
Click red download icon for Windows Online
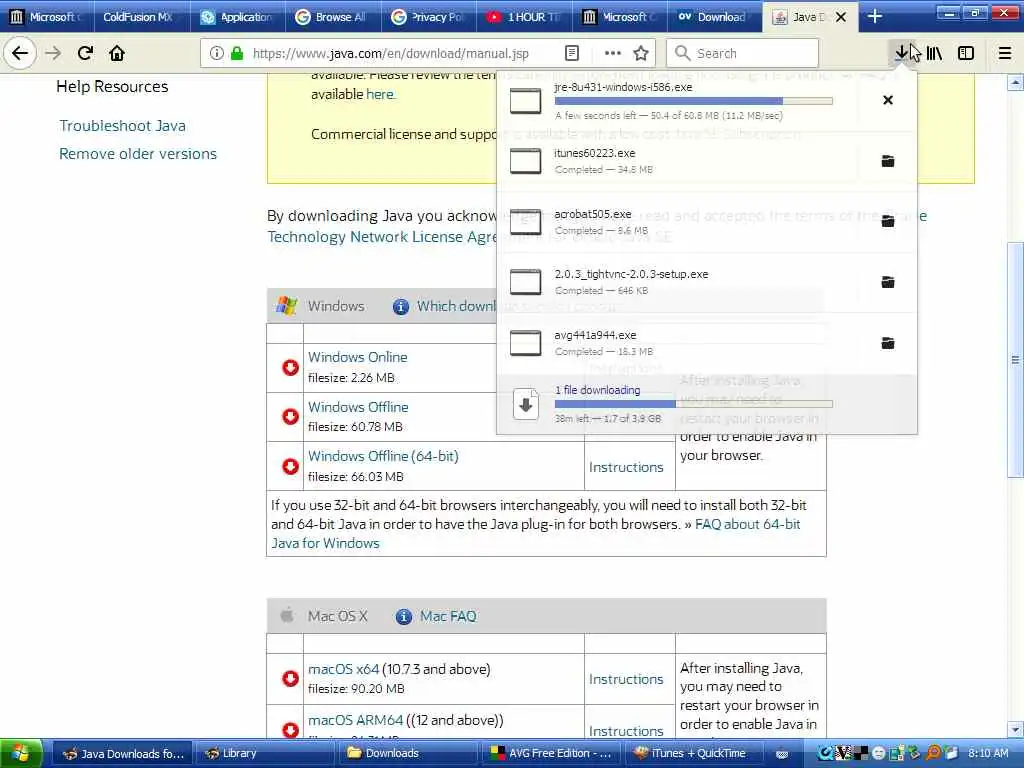[x=290, y=368]
